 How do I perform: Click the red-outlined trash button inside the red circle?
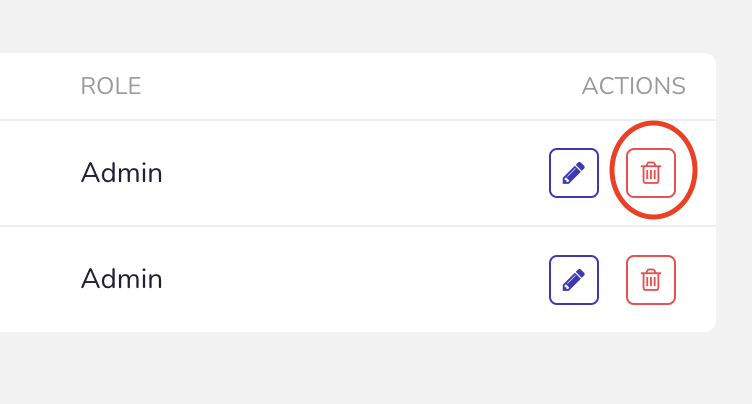(x=651, y=173)
